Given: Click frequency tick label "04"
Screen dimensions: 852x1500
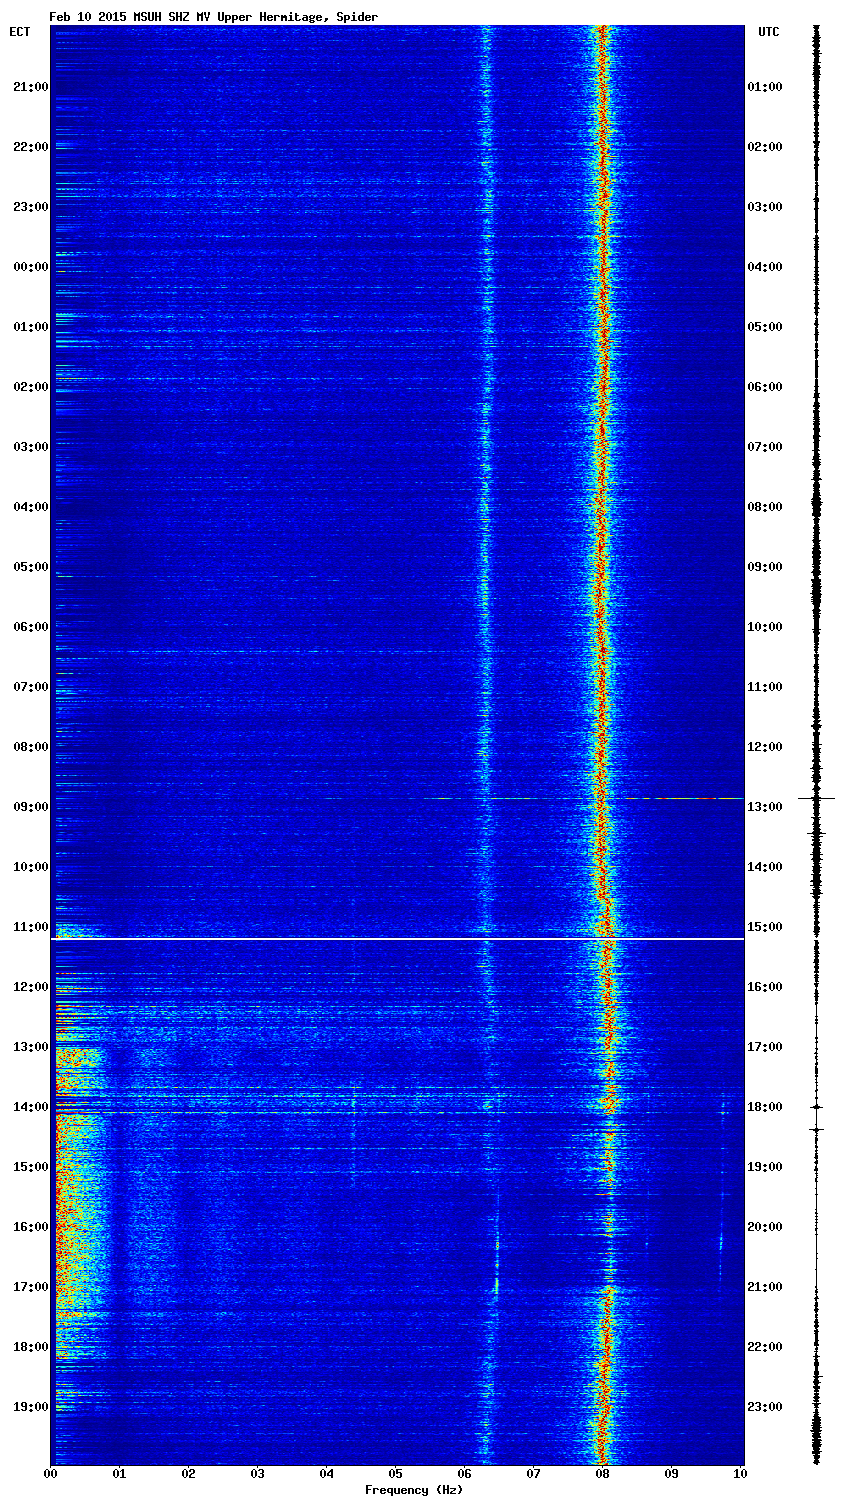Looking at the screenshot, I should click(326, 1474).
